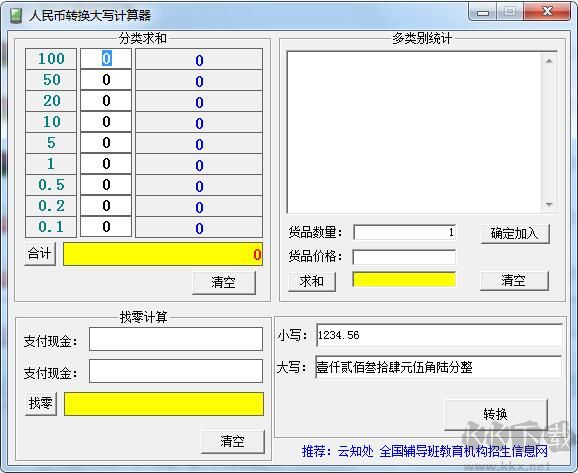This screenshot has height=473, width=578.
Task: Click the 合计 button
Action: pos(40,254)
